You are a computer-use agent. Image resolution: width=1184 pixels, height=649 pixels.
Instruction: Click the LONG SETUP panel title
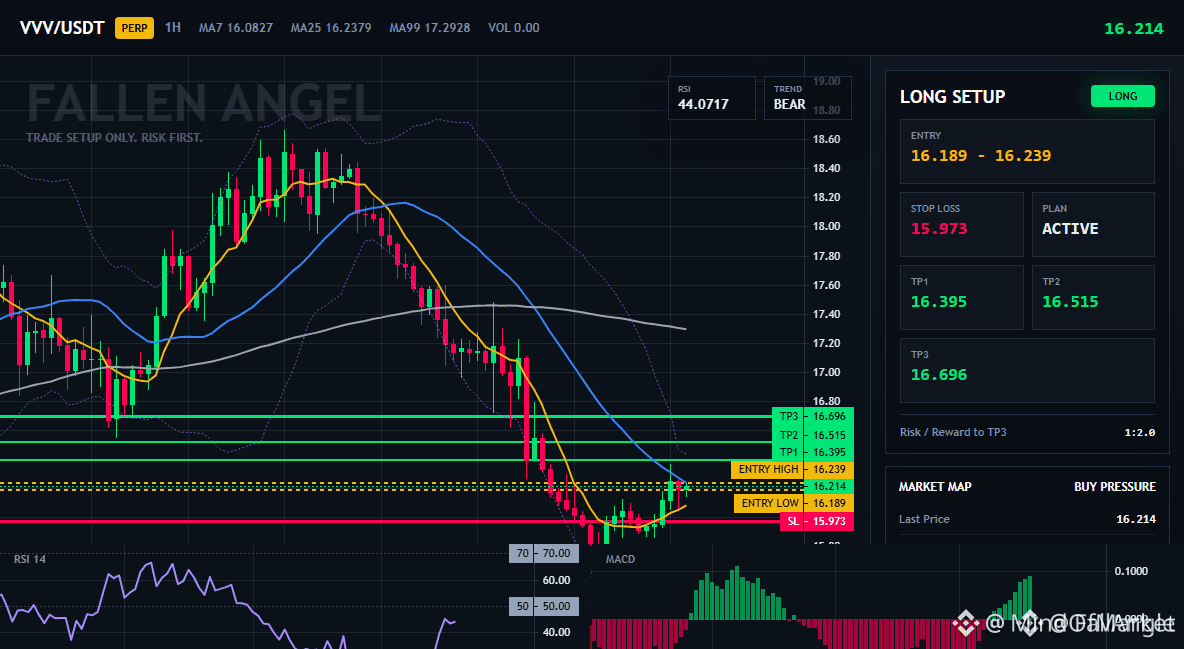[952, 97]
